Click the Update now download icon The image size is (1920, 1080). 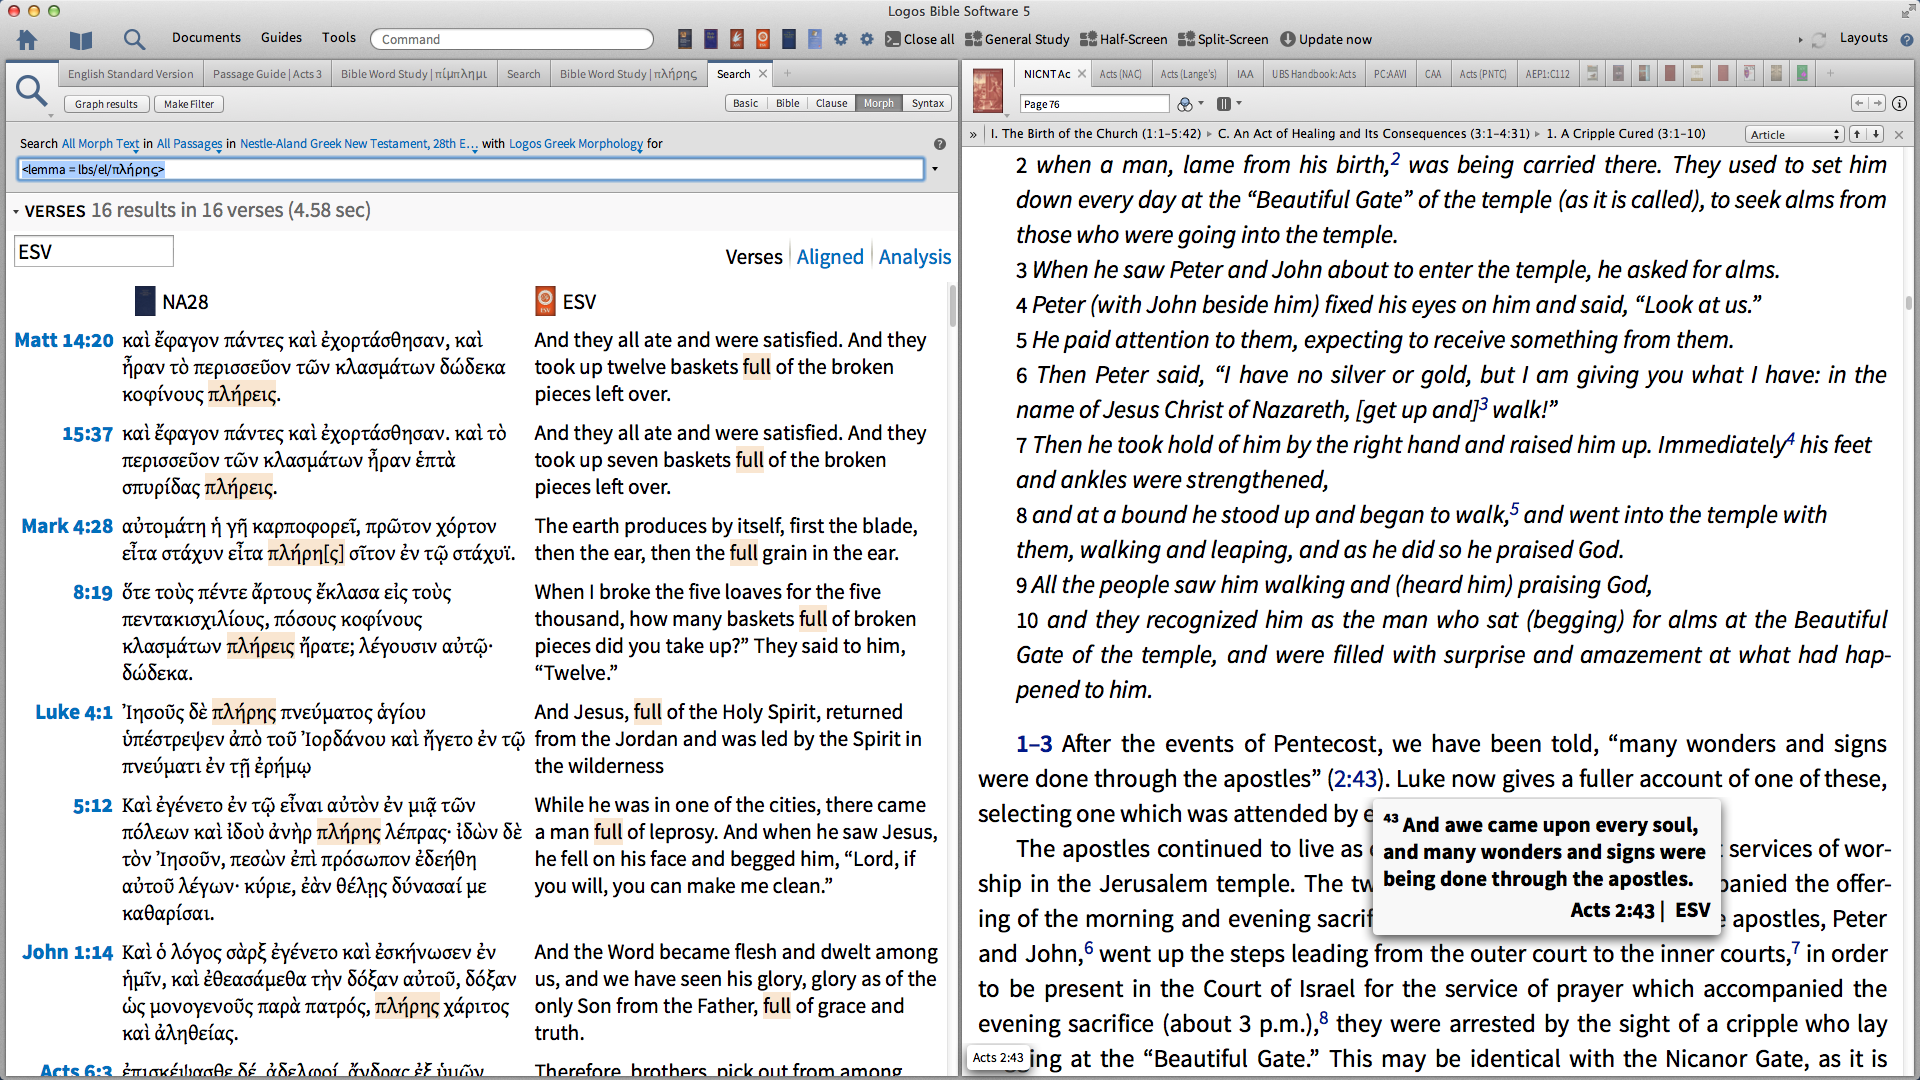1288,40
